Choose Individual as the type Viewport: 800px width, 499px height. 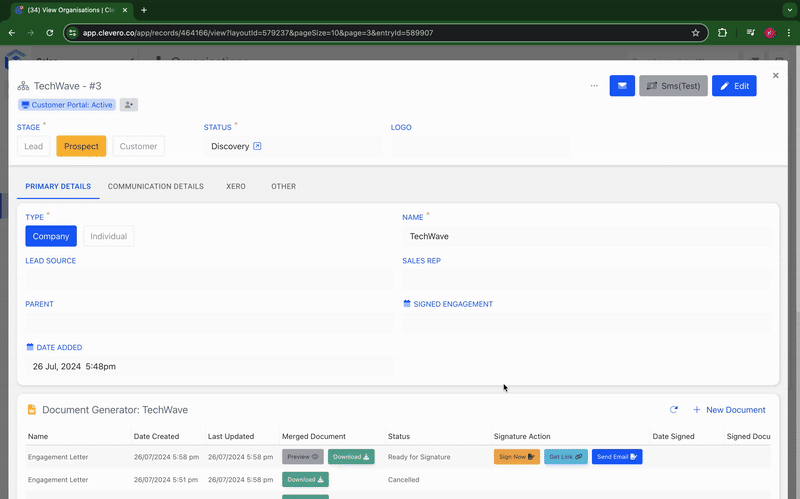[109, 236]
